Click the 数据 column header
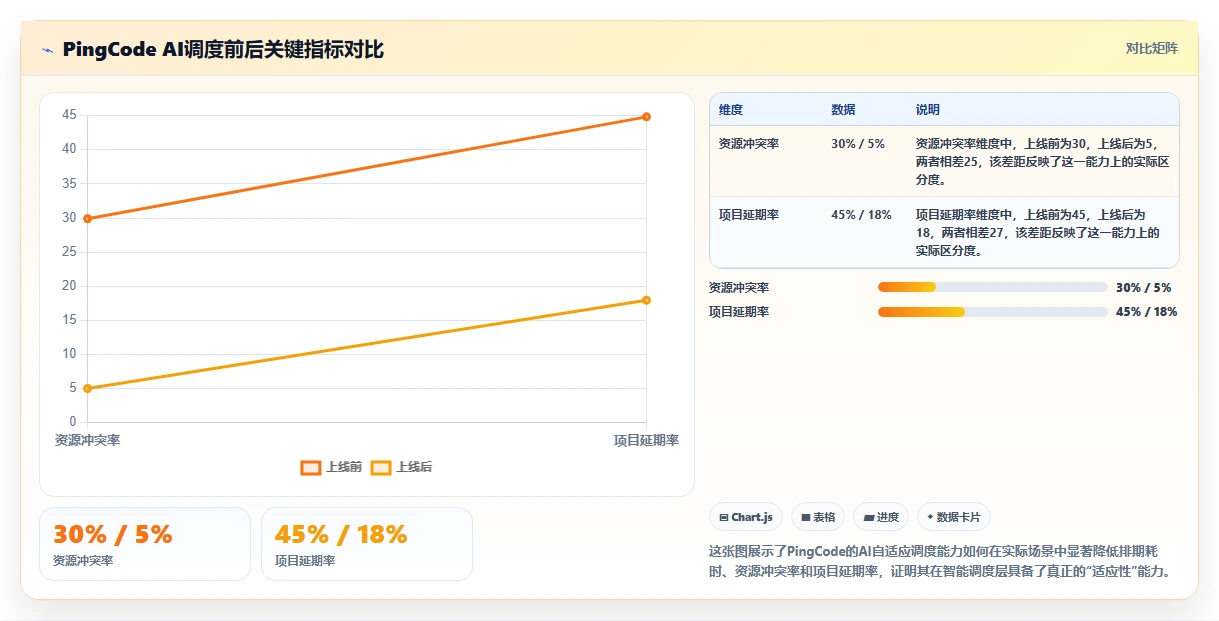 point(843,110)
